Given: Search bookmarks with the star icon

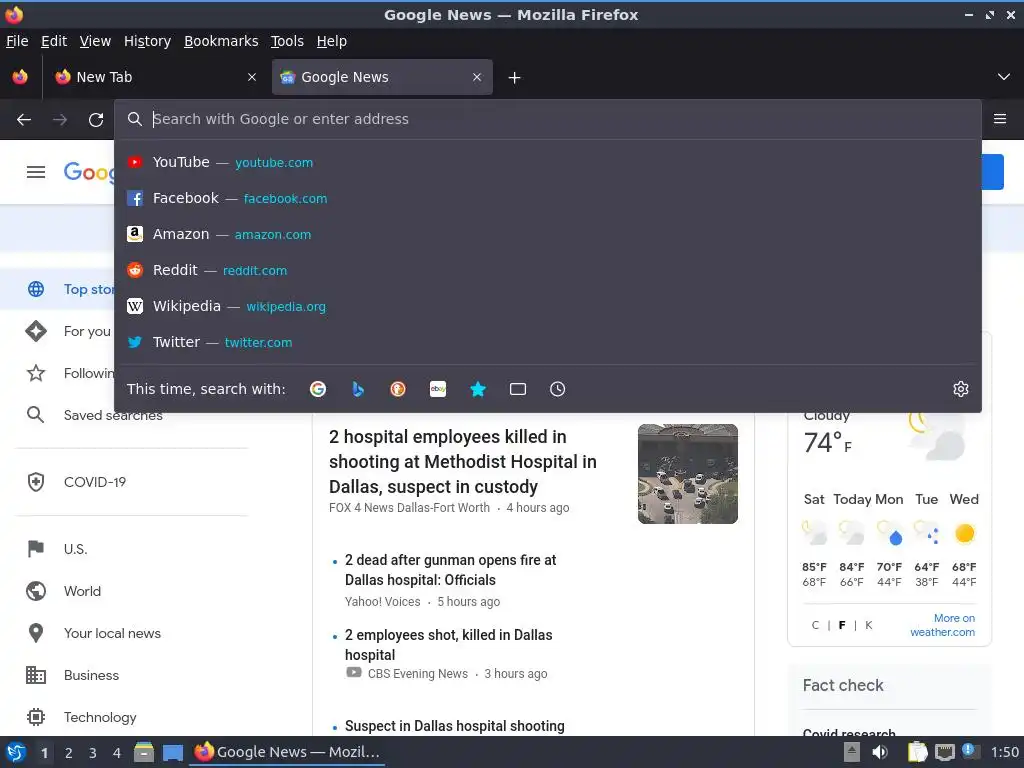Looking at the screenshot, I should pos(478,389).
